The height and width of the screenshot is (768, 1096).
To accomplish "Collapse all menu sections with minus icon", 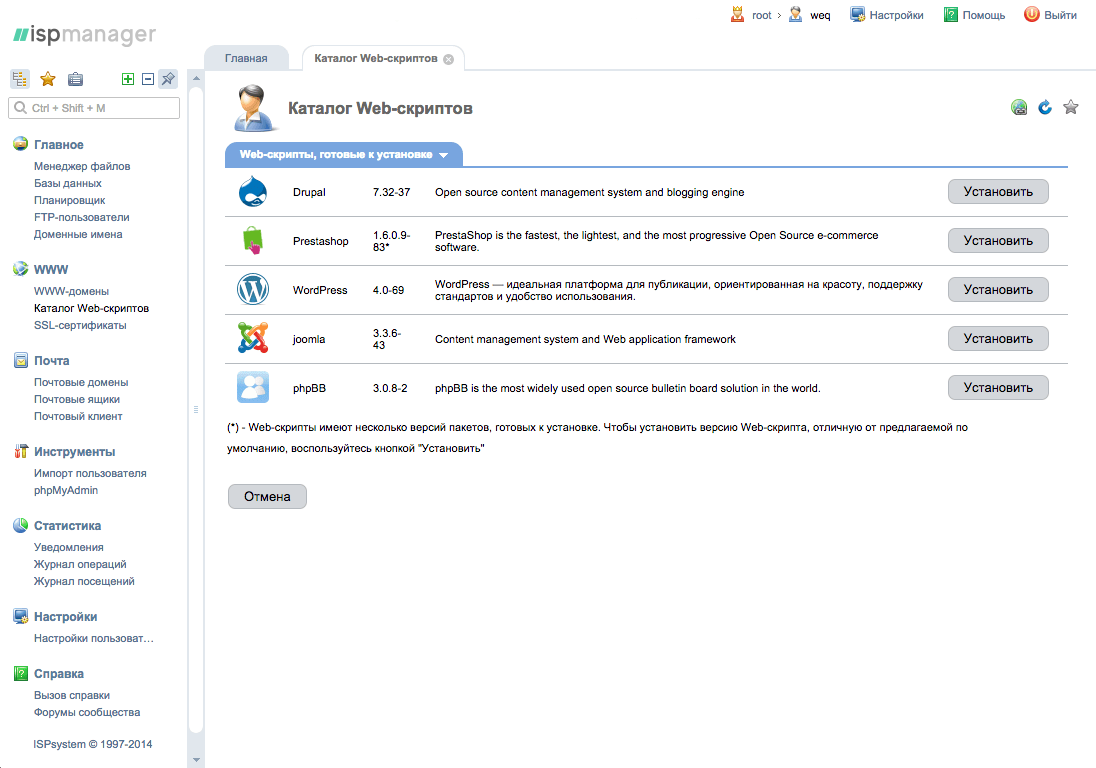I will (148, 79).
